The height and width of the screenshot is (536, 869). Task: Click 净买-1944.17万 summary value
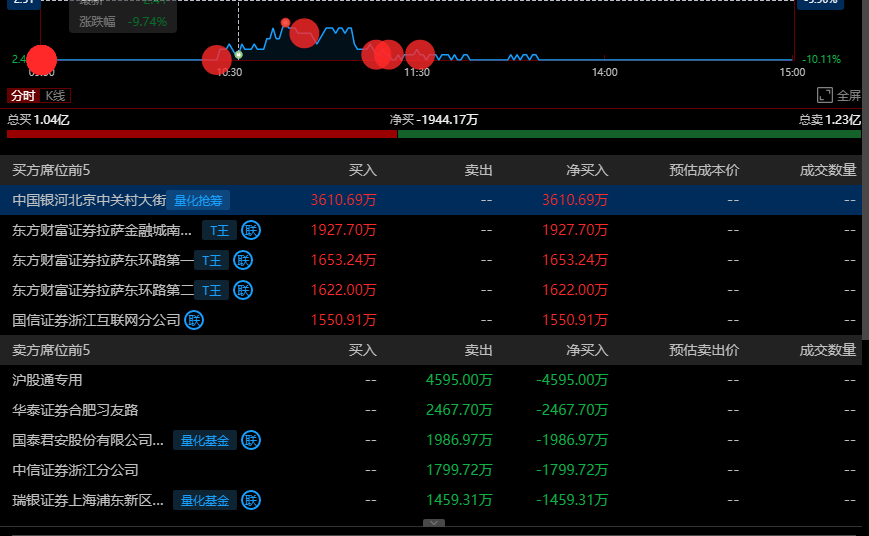pos(433,120)
